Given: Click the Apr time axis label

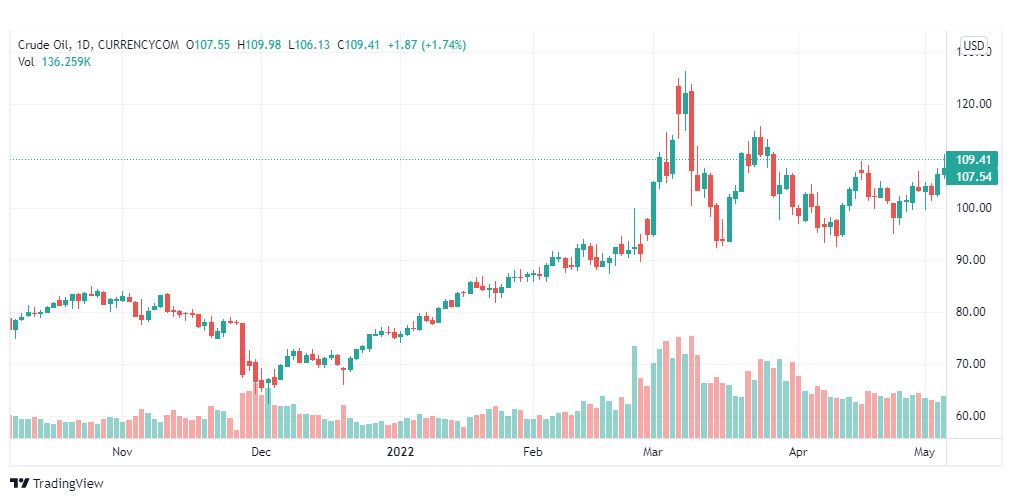Looking at the screenshot, I should tap(799, 452).
